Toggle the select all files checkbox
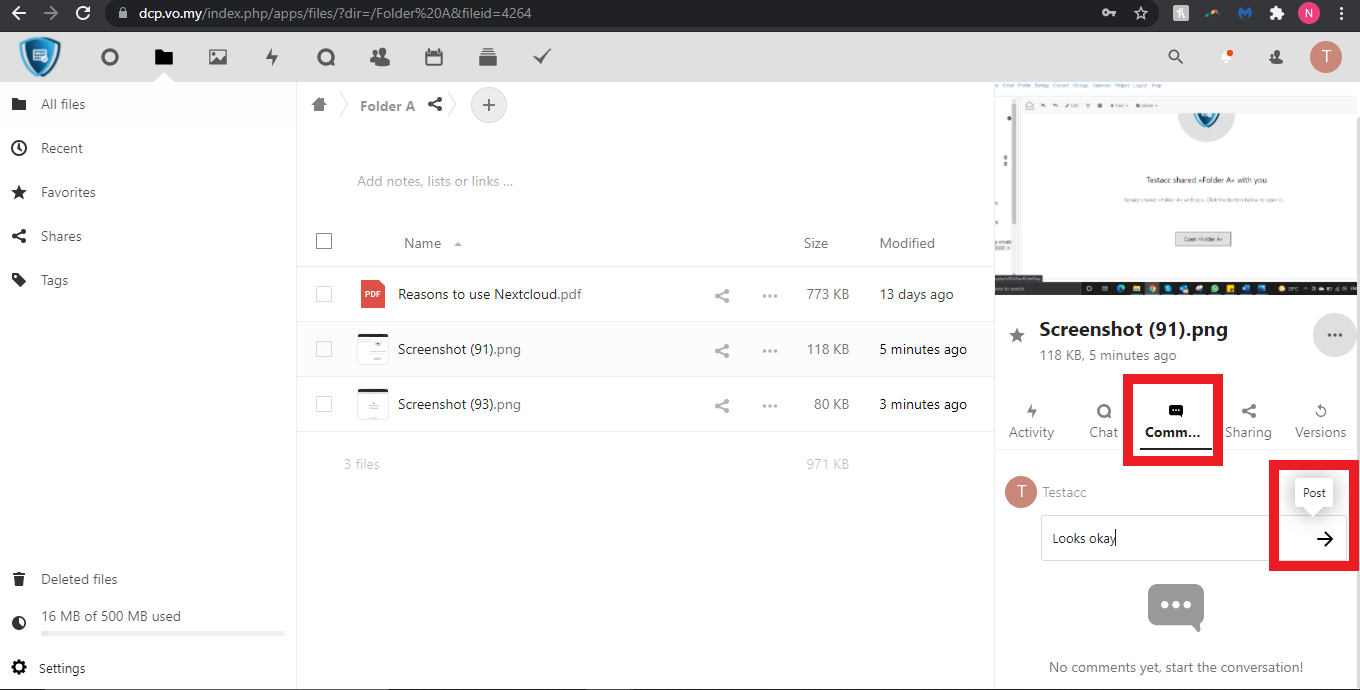This screenshot has width=1360, height=690. [x=324, y=241]
